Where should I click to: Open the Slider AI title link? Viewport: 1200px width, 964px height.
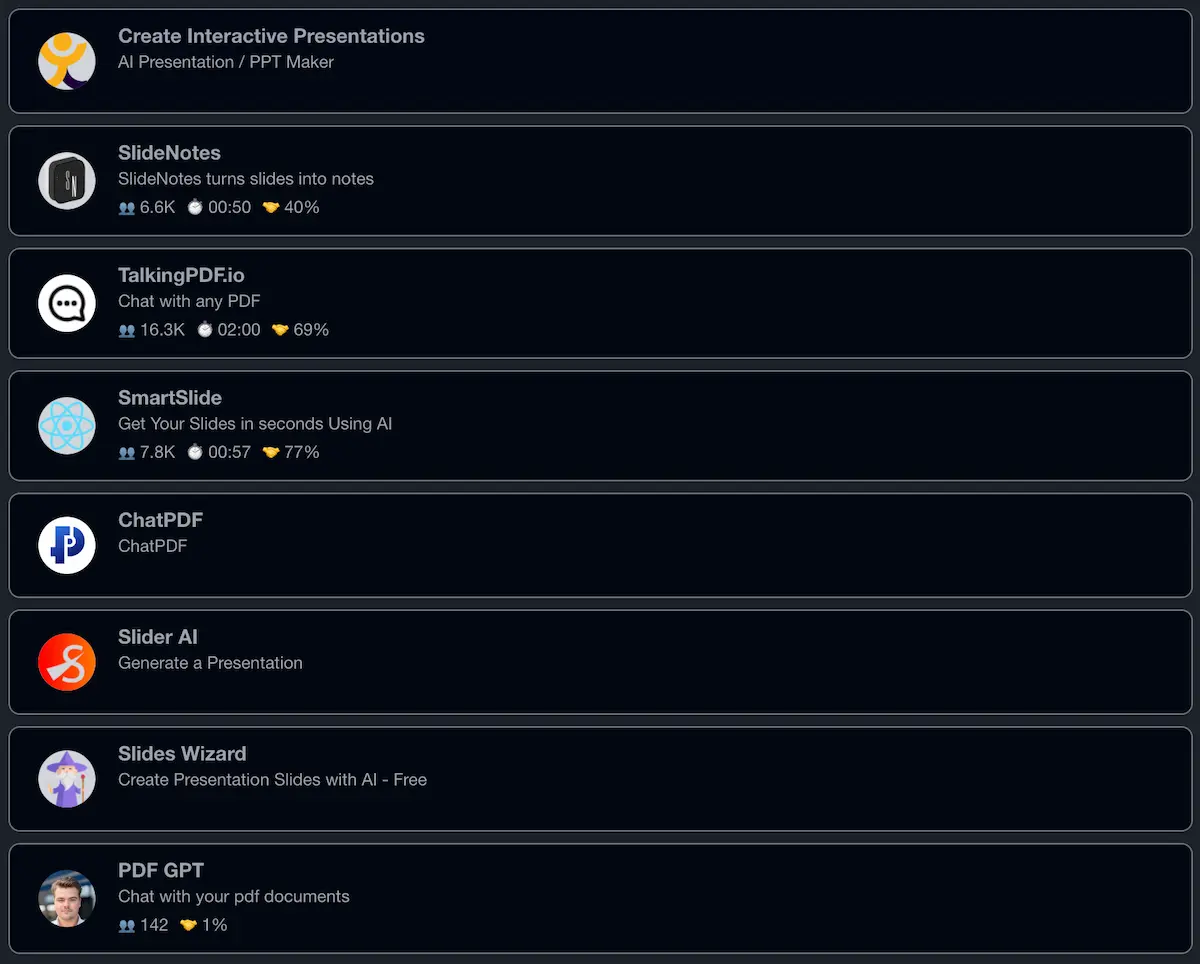[x=158, y=637]
